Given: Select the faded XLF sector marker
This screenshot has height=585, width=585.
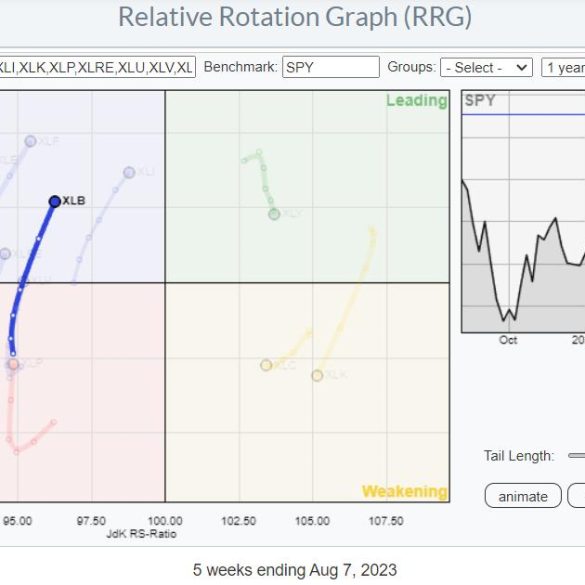Looking at the screenshot, I should (31, 141).
